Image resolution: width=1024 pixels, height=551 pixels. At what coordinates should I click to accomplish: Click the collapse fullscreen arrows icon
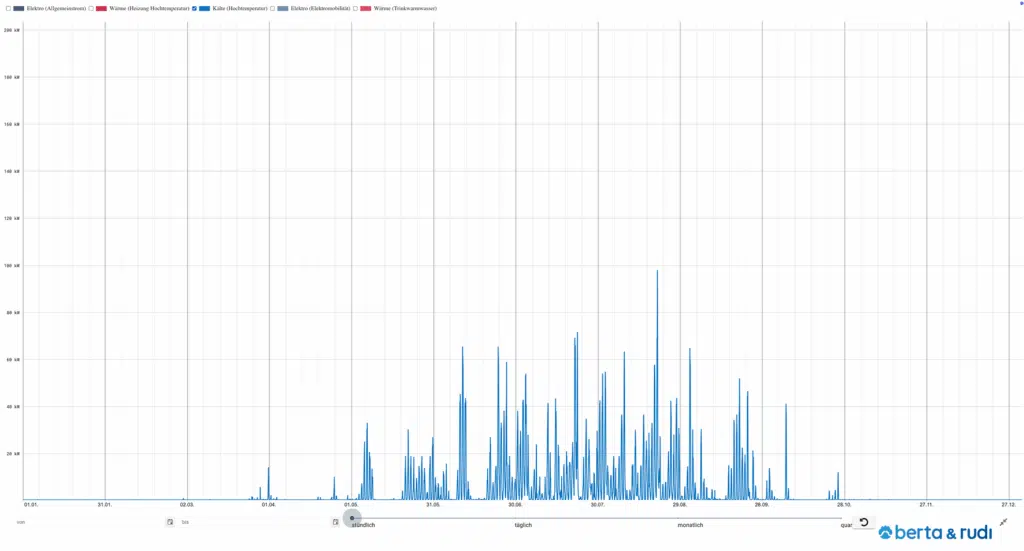(1003, 522)
